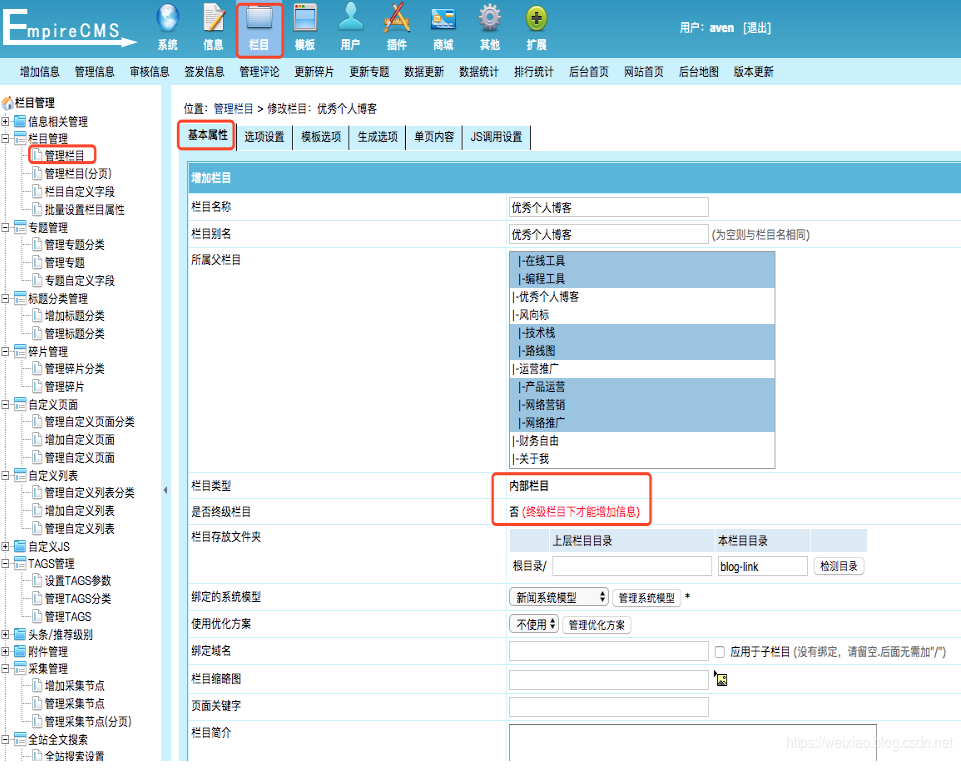Open the 新闻系统模型 dropdown
This screenshot has height=771, width=961.
(559, 597)
